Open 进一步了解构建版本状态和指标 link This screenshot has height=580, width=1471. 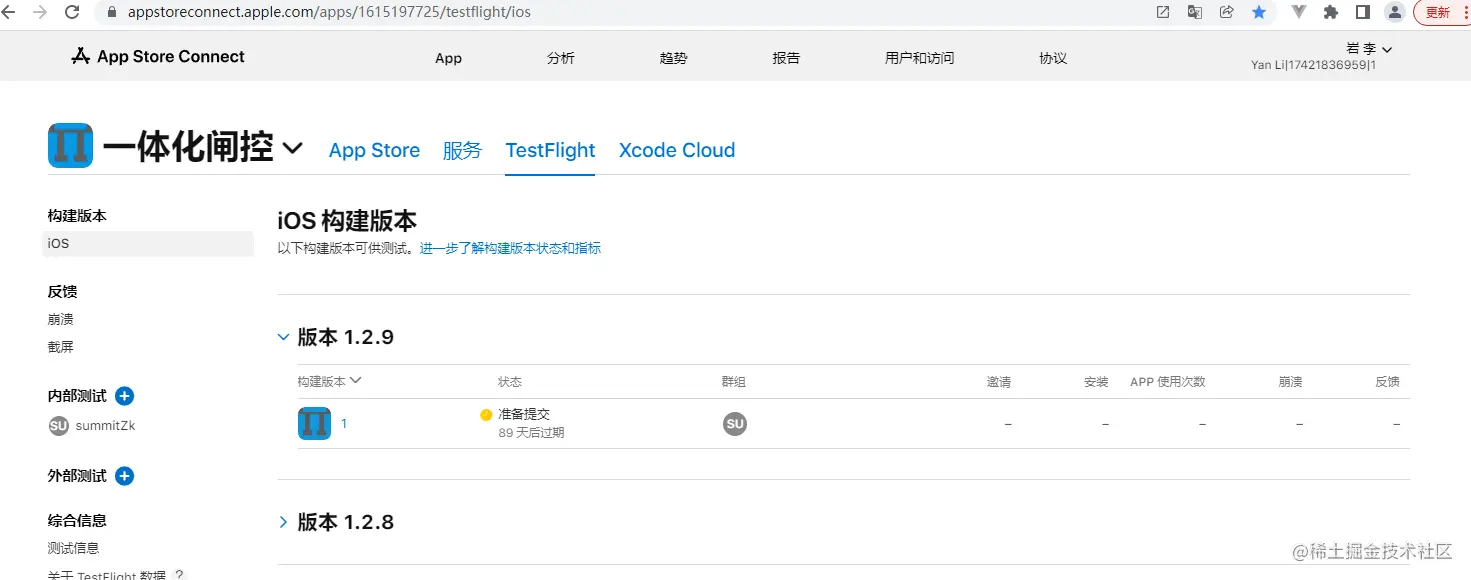(x=511, y=247)
